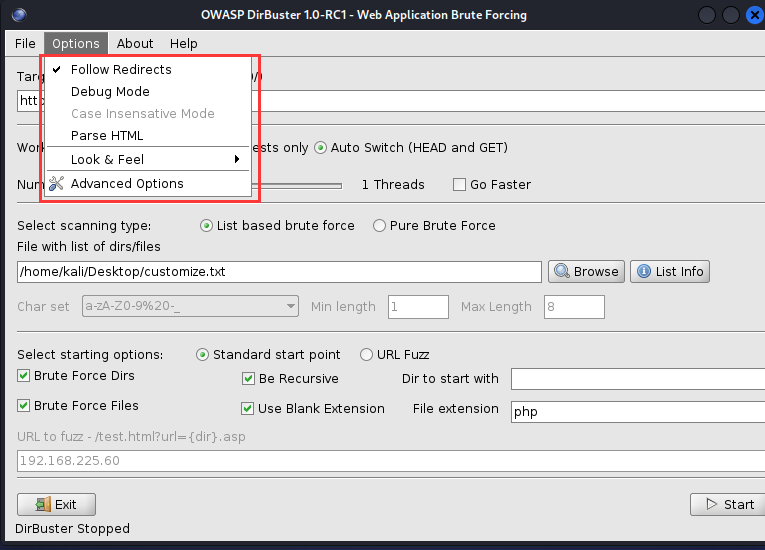The width and height of the screenshot is (765, 550).
Task: Click the Case Insensative Mode entry
Action: pyautogui.click(x=147, y=114)
